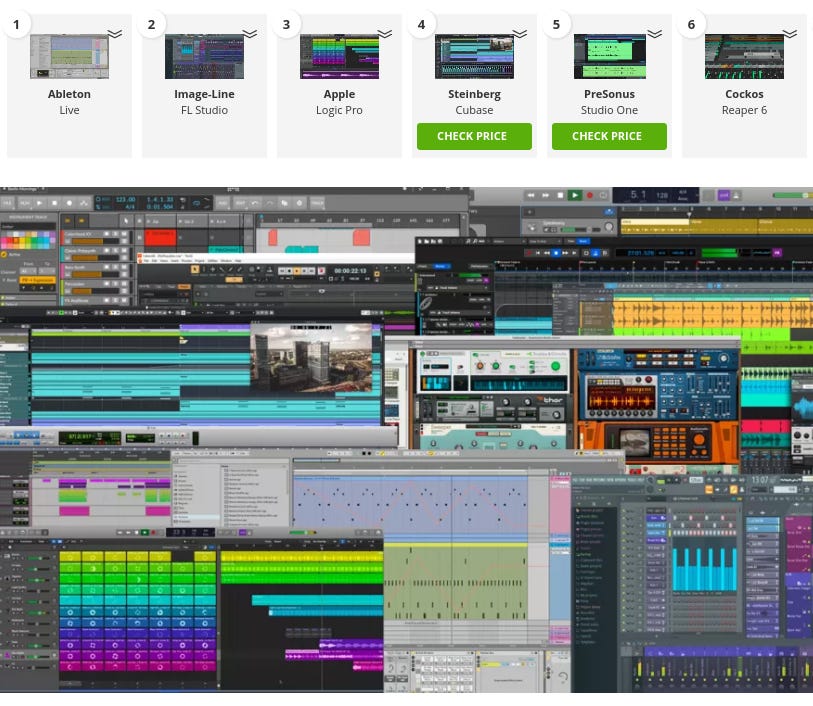The height and width of the screenshot is (706, 813).
Task: Click green play button in collage transport
Action: click(574, 195)
